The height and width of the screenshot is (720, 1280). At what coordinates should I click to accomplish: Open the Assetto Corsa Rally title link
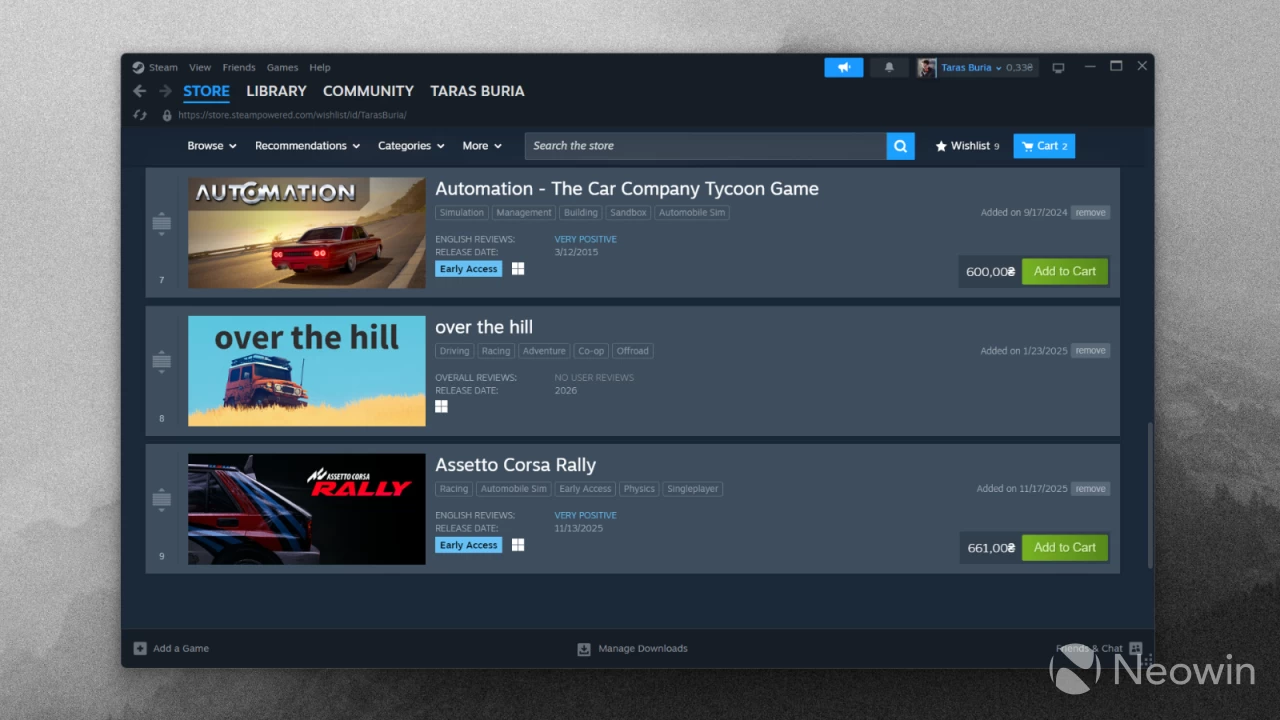[x=515, y=465]
